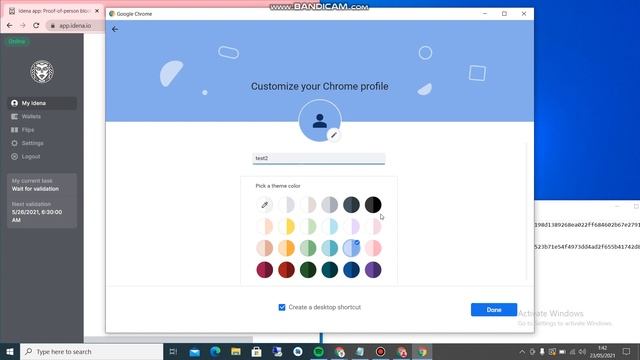Select the yellow theme color swatch

point(287,226)
